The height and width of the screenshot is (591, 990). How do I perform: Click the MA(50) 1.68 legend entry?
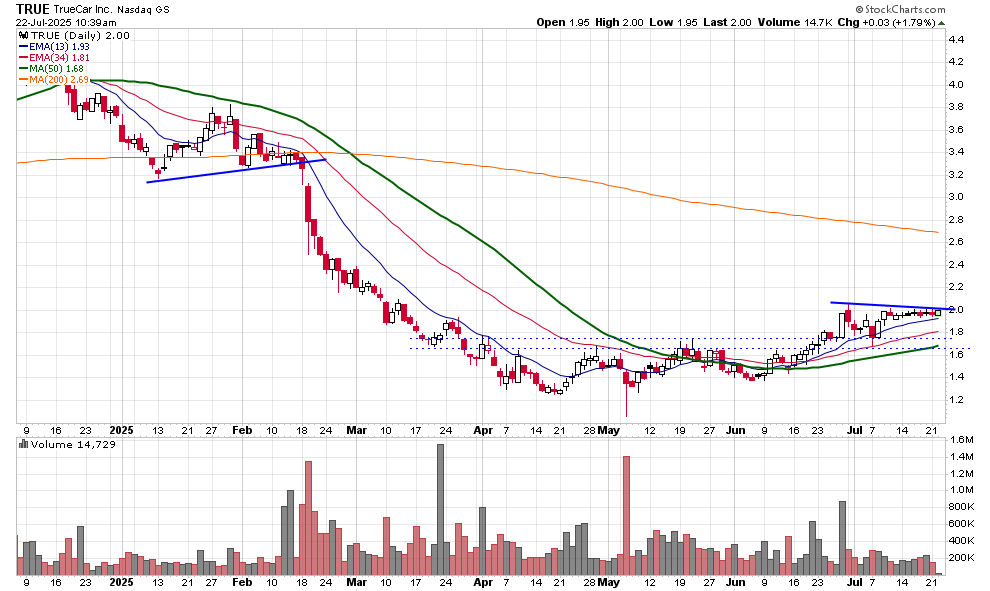[x=56, y=68]
